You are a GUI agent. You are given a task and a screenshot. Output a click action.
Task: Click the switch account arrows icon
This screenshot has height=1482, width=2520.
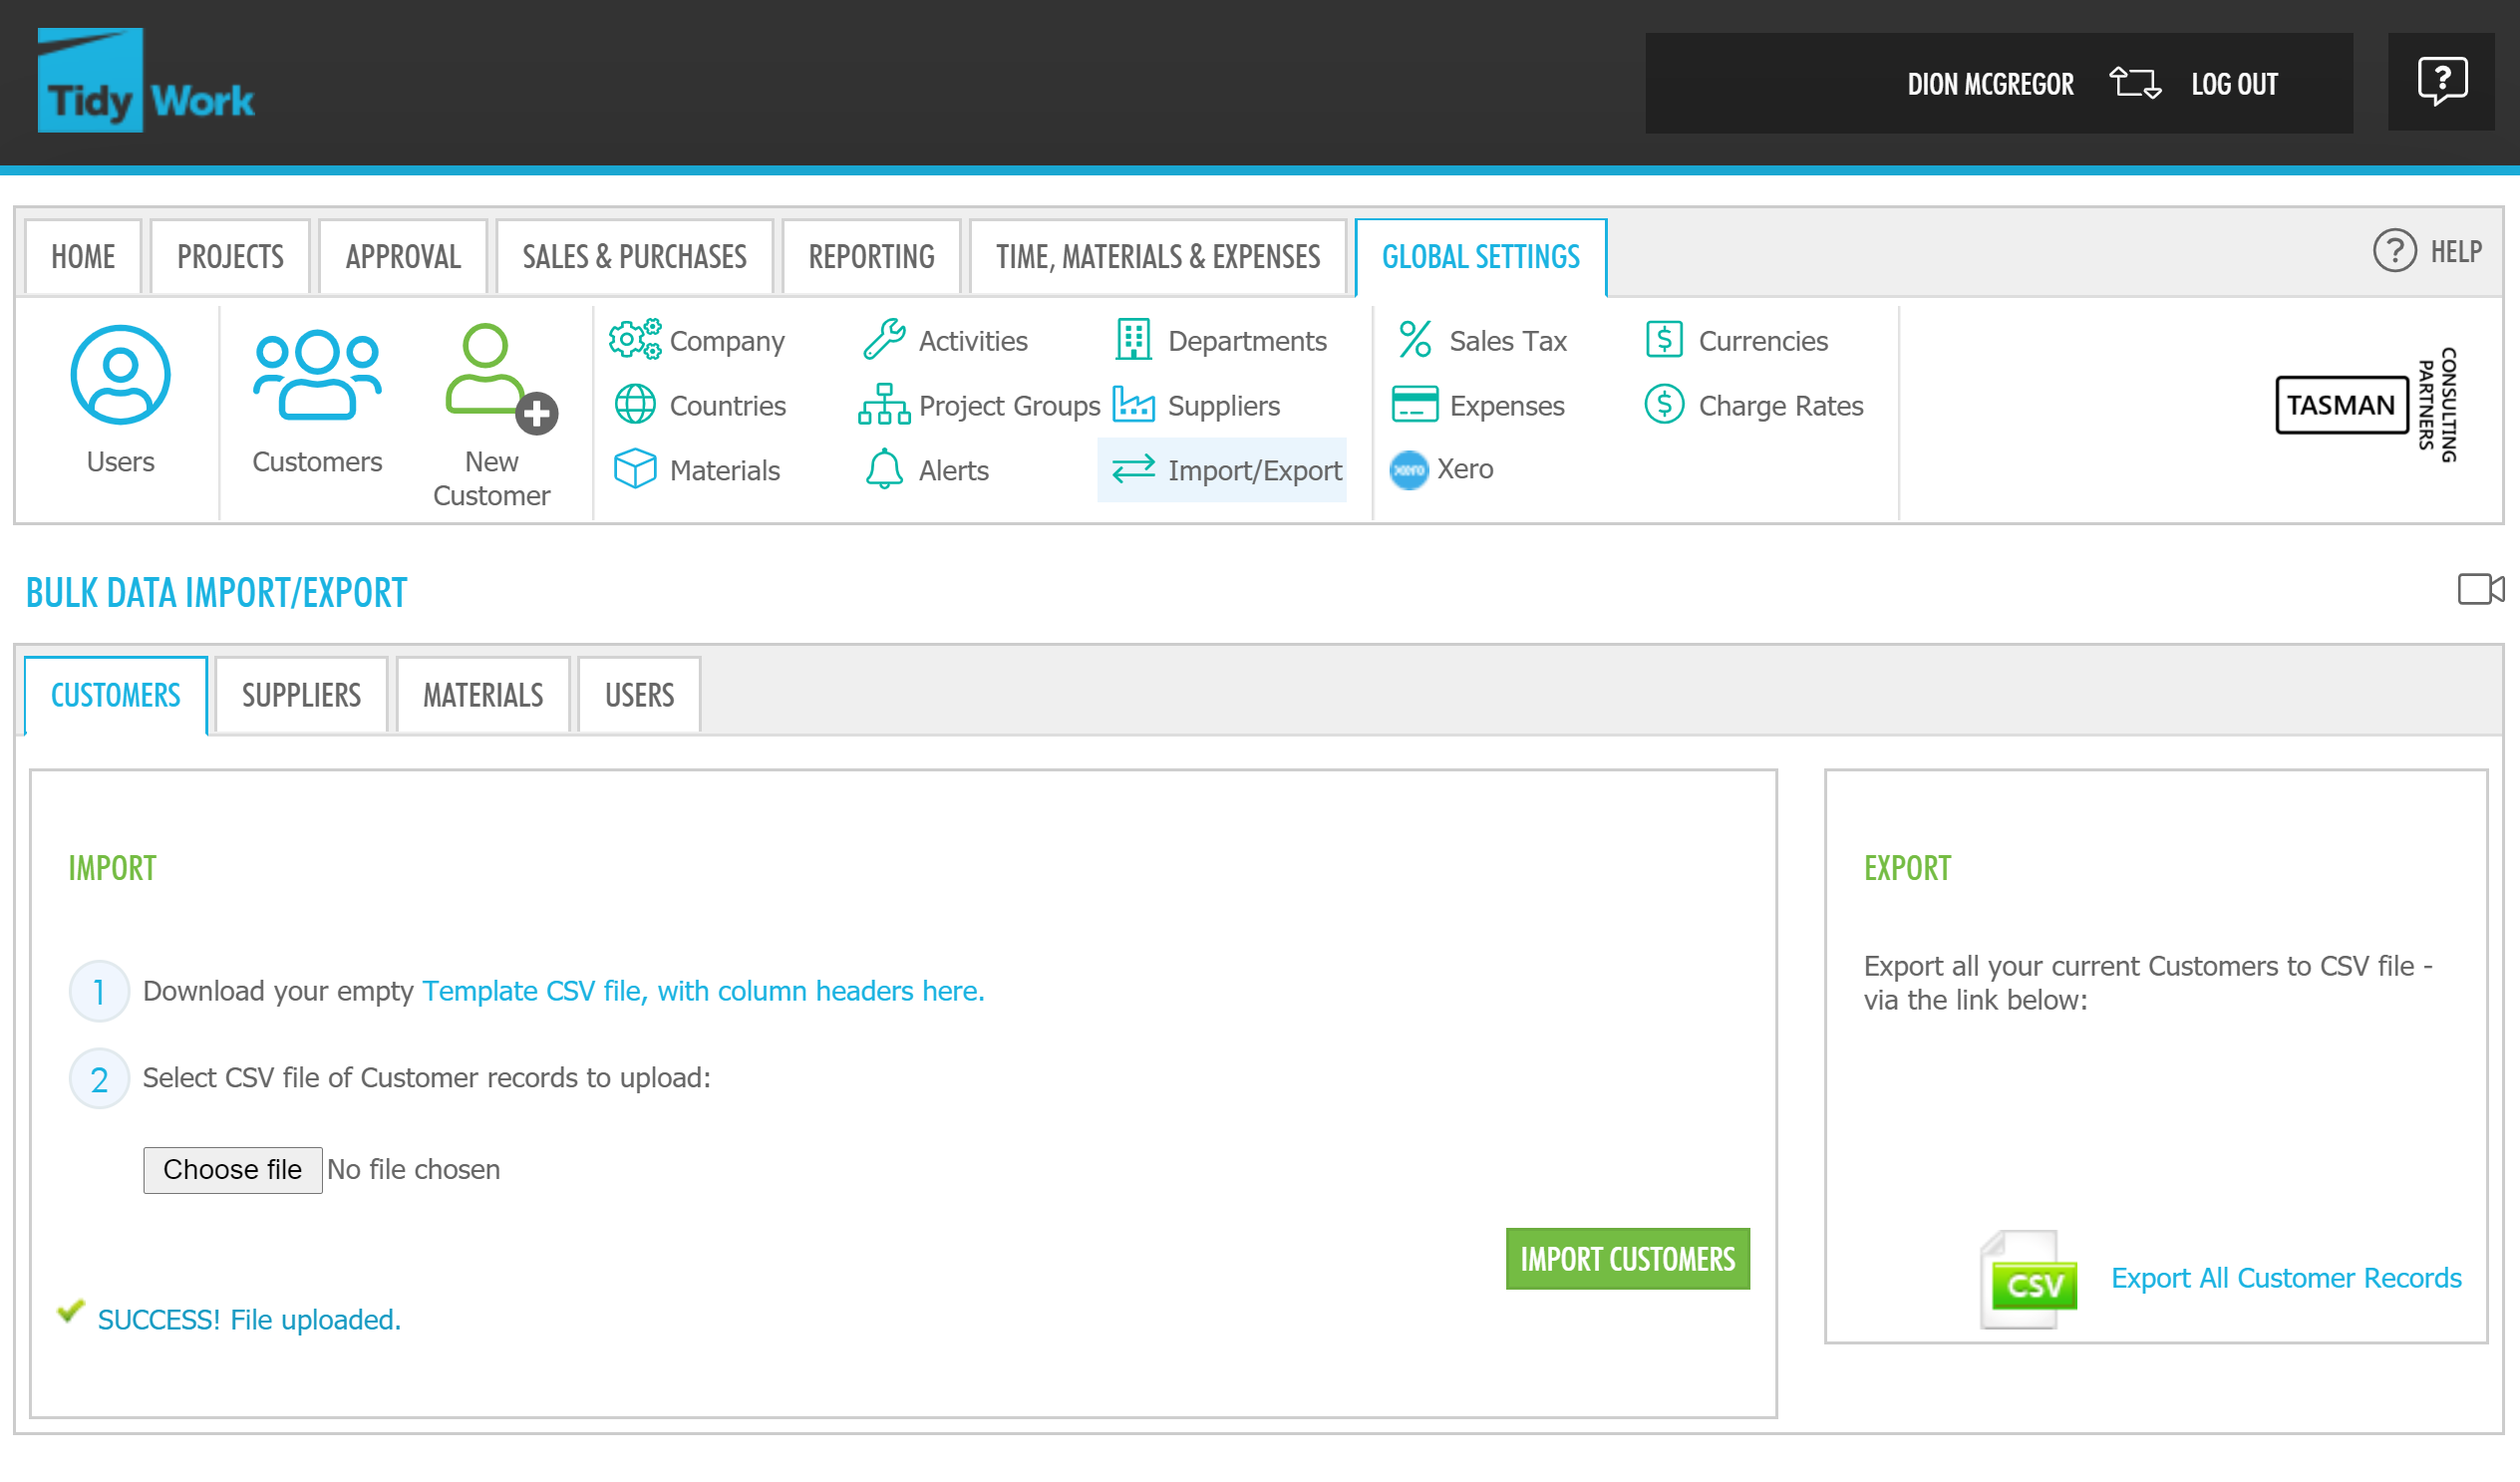(2134, 83)
